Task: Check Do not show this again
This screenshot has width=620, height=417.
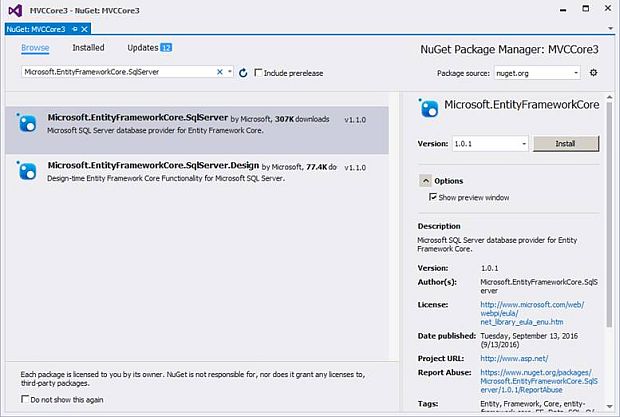Action: [25, 399]
